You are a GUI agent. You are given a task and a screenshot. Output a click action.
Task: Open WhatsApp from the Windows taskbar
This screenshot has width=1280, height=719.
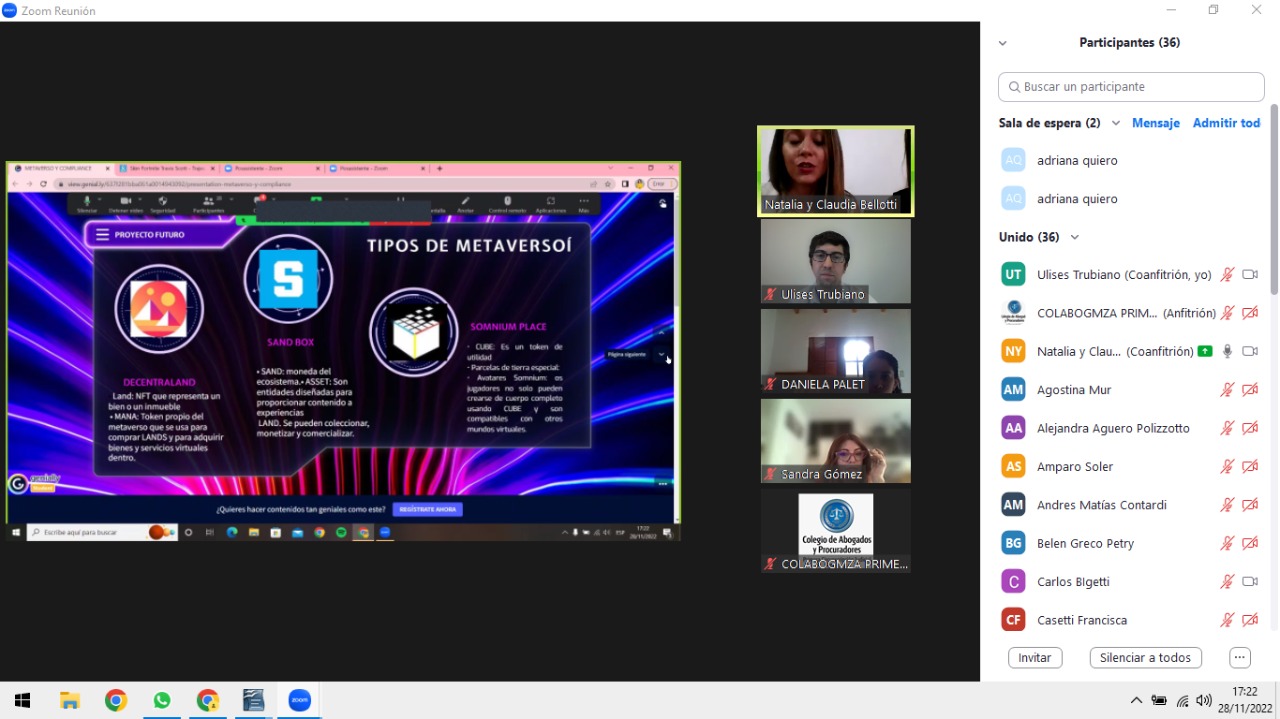pos(162,701)
